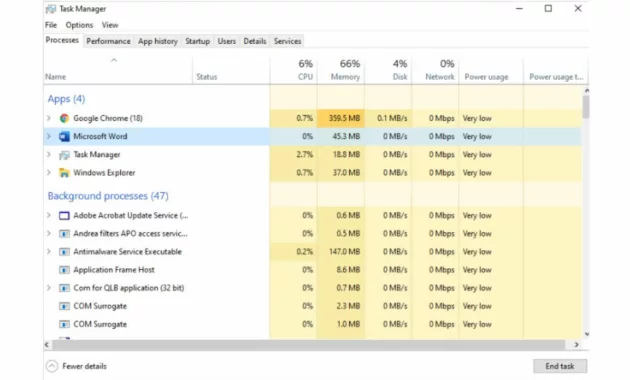Click the horizontal scrollbar thumb
This screenshot has height=380, width=630.
309,345
